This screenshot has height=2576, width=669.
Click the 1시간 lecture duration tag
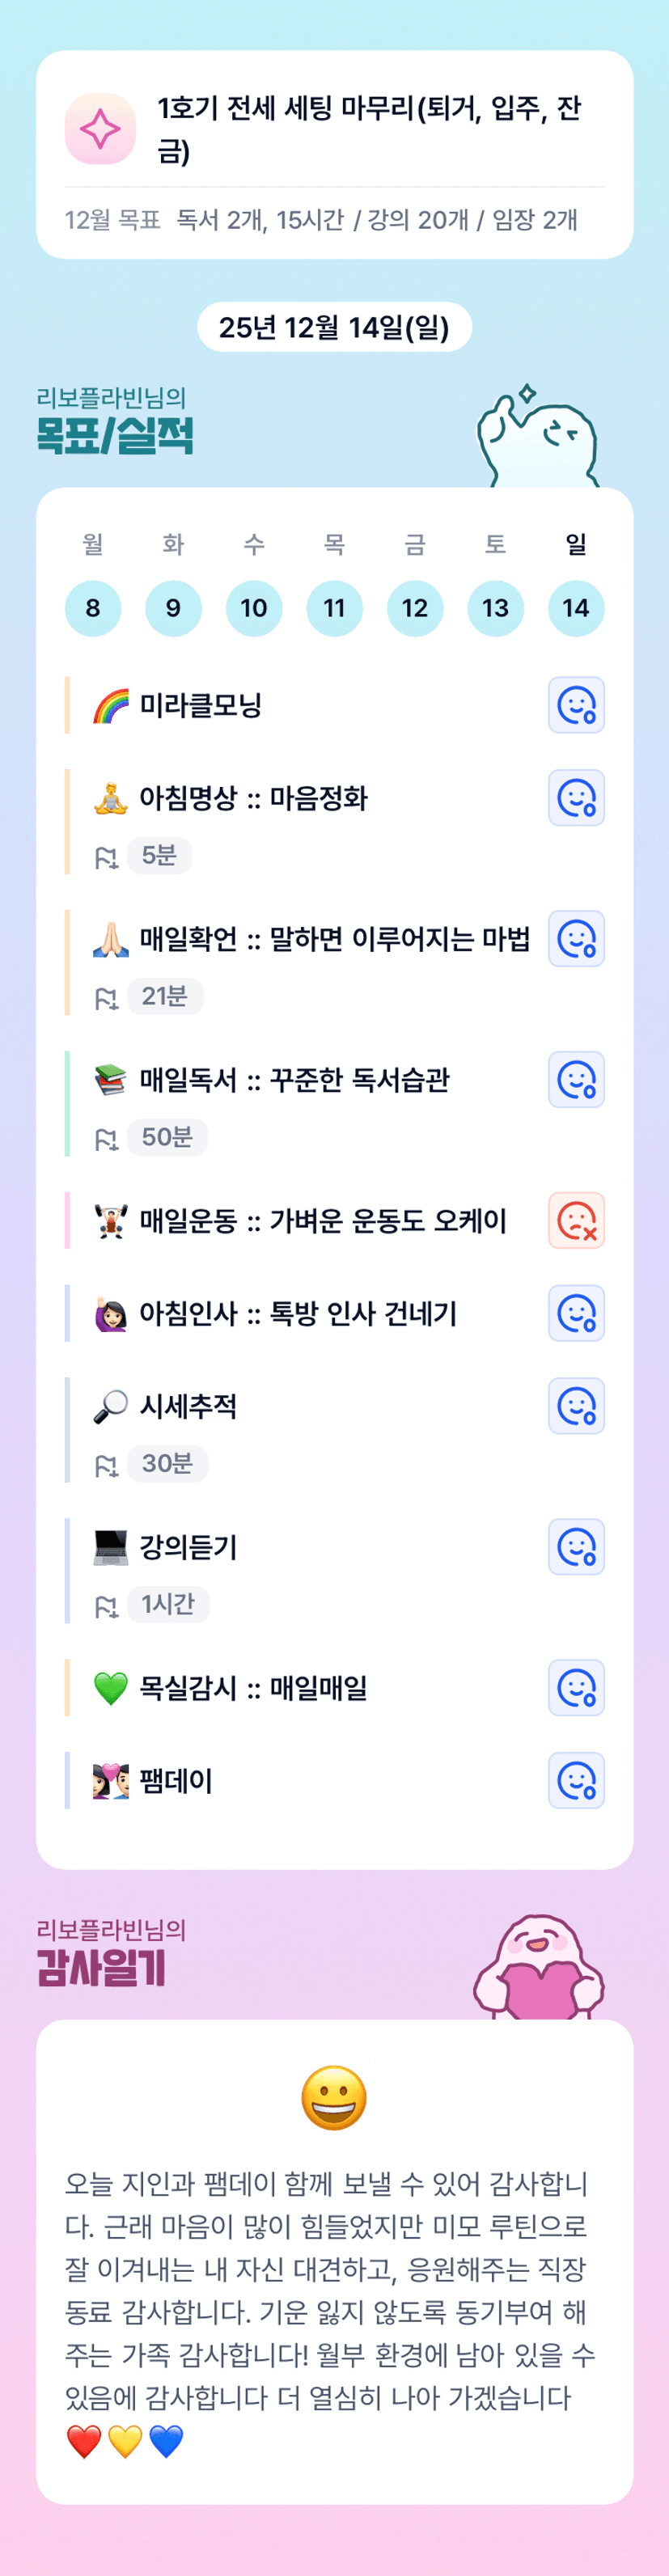pos(167,1604)
